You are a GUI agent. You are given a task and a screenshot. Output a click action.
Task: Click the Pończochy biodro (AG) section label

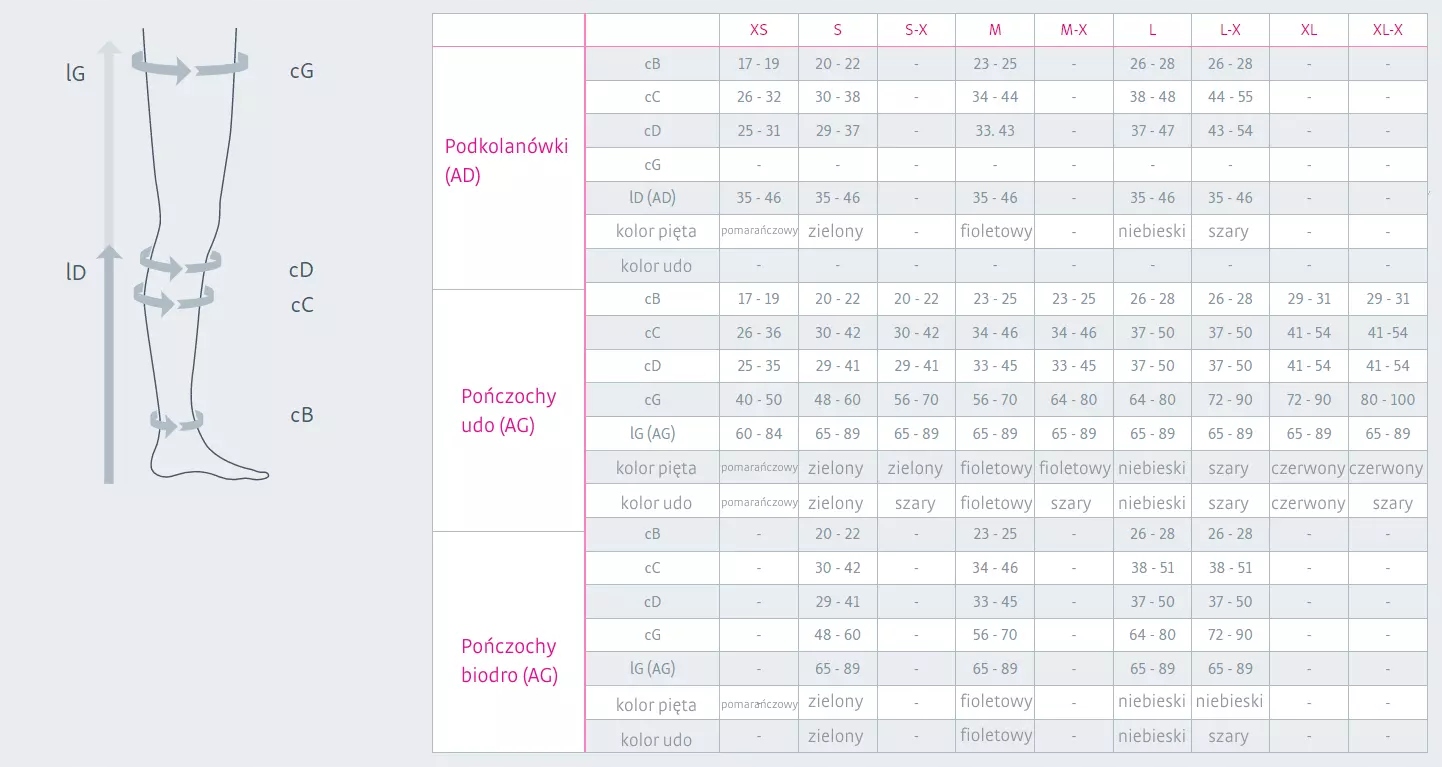[x=508, y=660]
